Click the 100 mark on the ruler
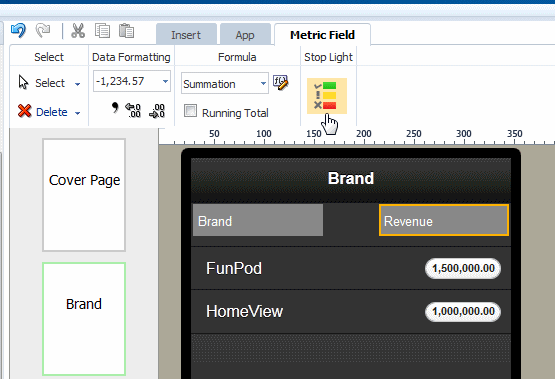Screen dimensions: 555x379 click(264, 134)
